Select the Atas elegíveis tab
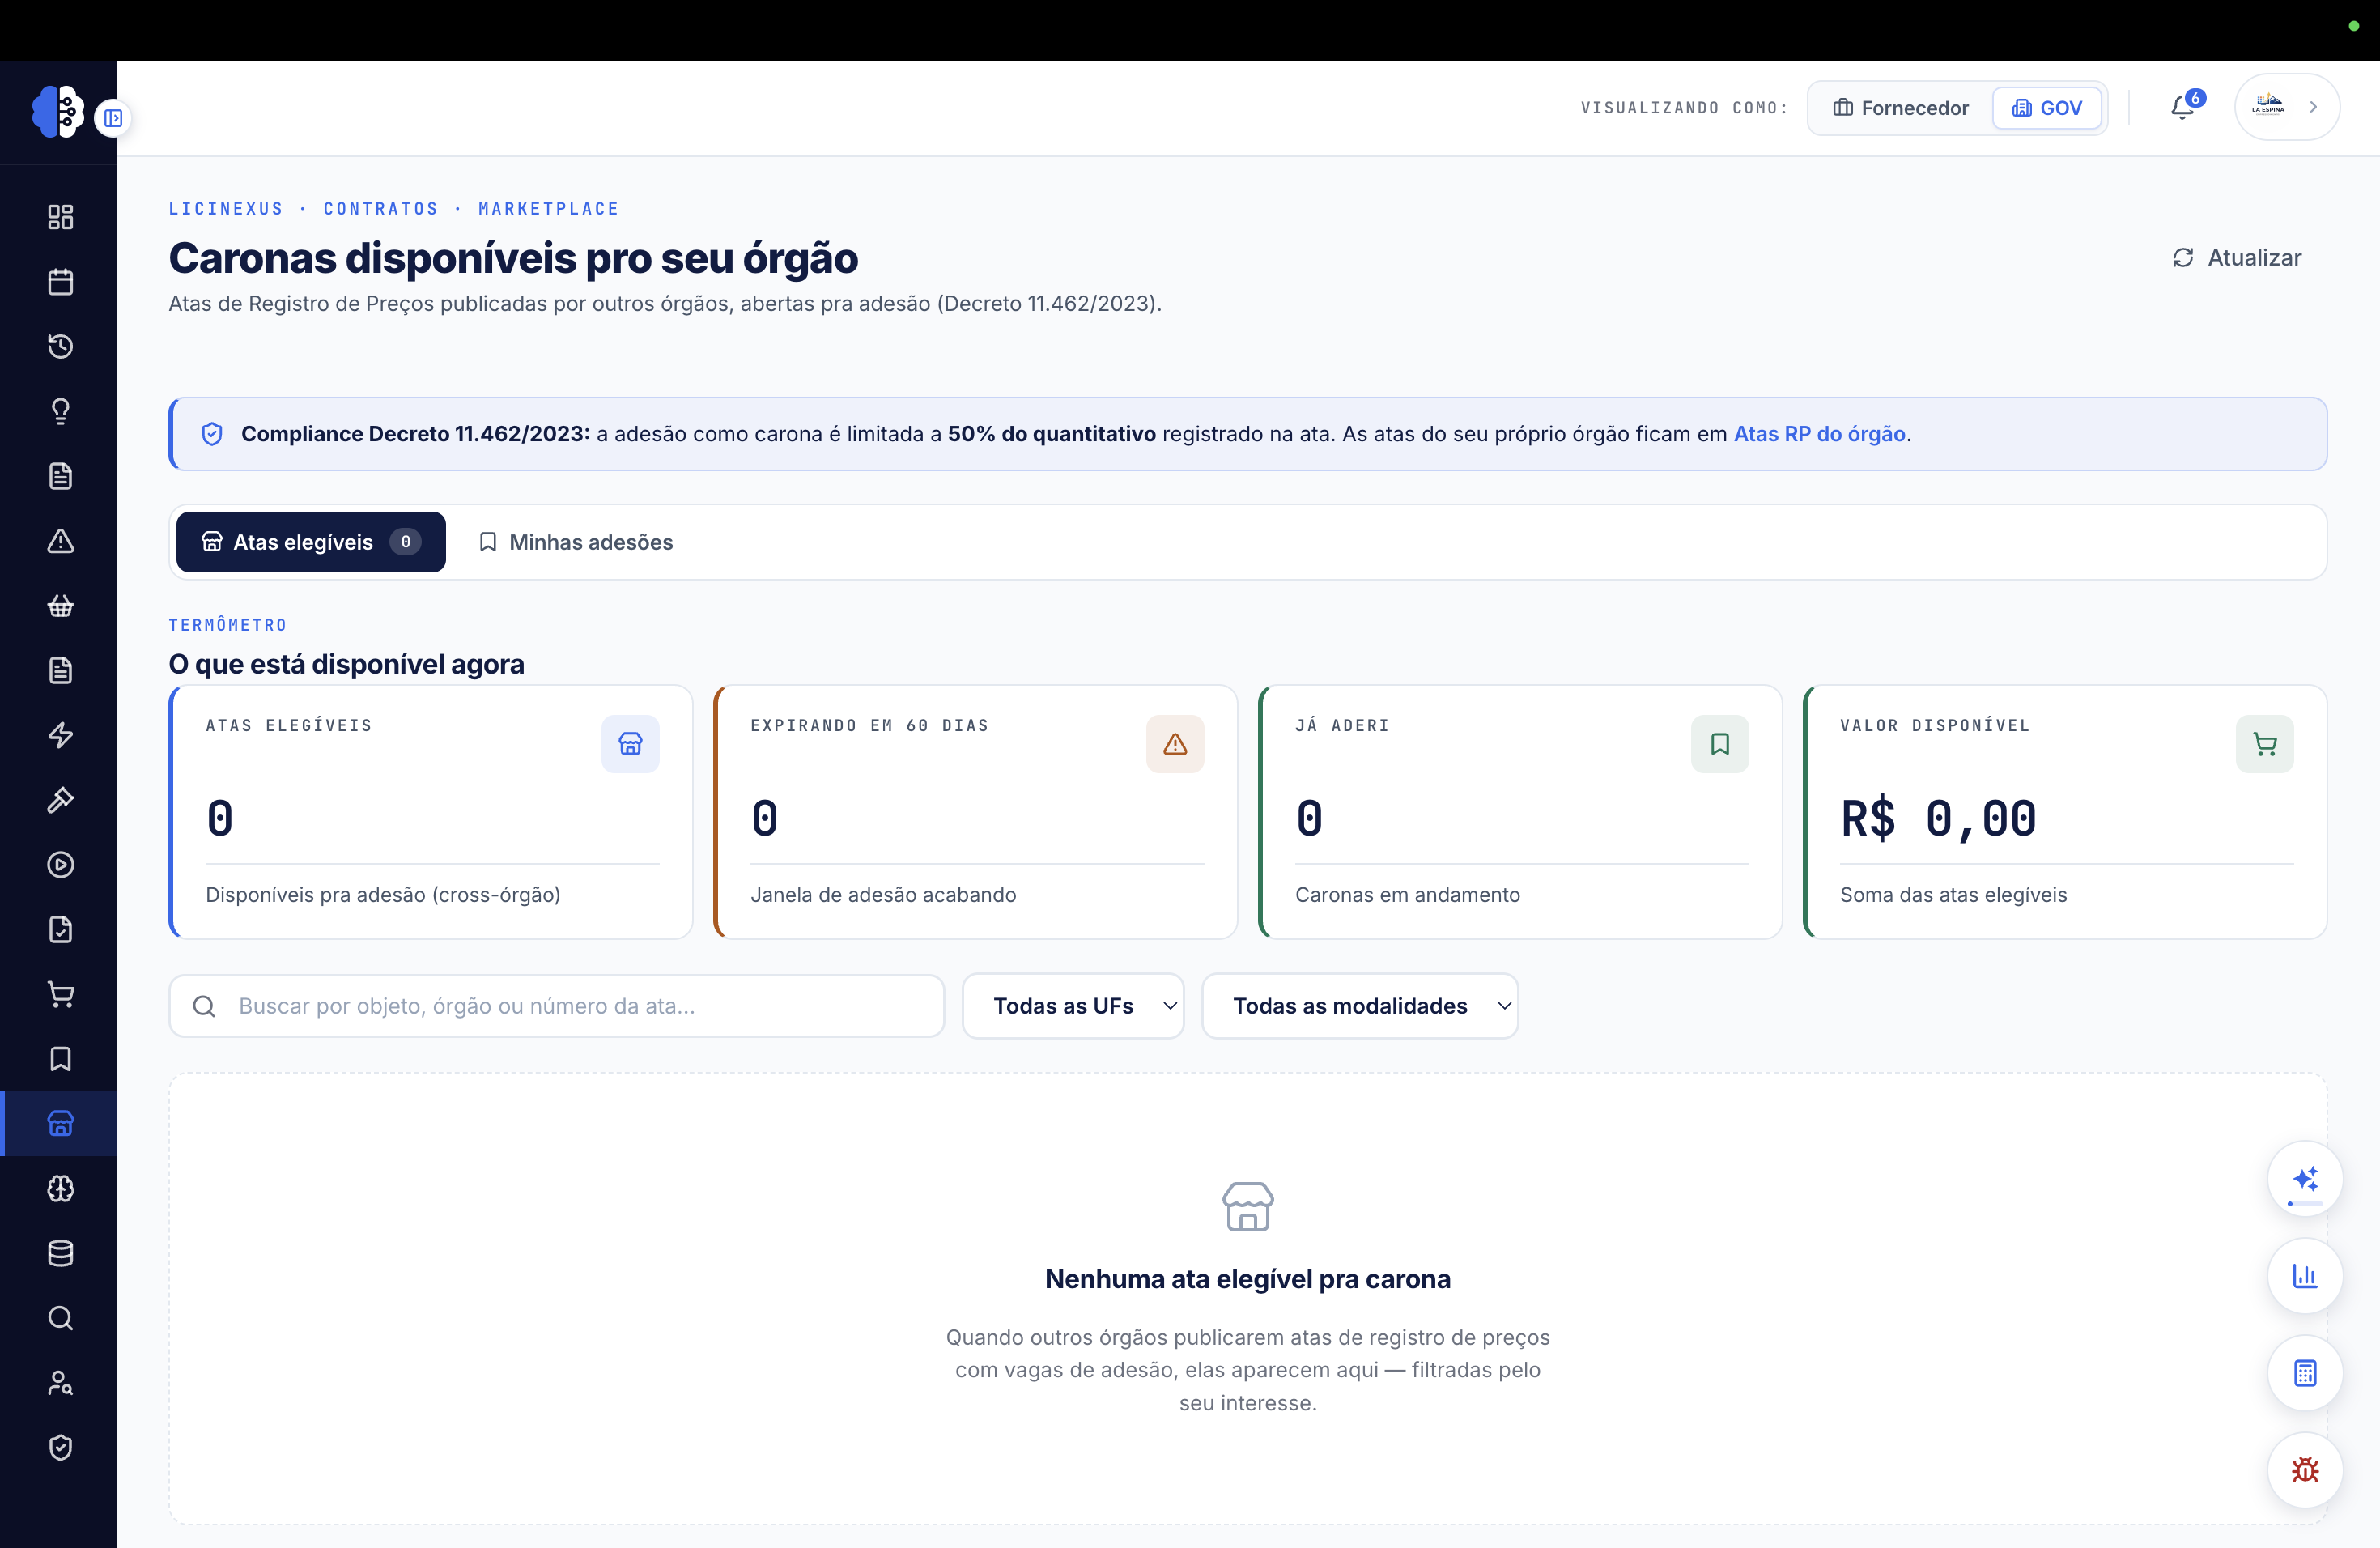The image size is (2380, 1548). 311,542
